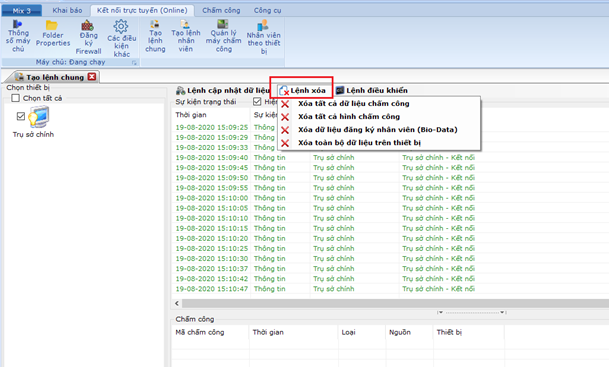Image resolution: width=609 pixels, height=367 pixels.
Task: Select event row 19-08-2020 15:09:29
Action: [x=212, y=137]
